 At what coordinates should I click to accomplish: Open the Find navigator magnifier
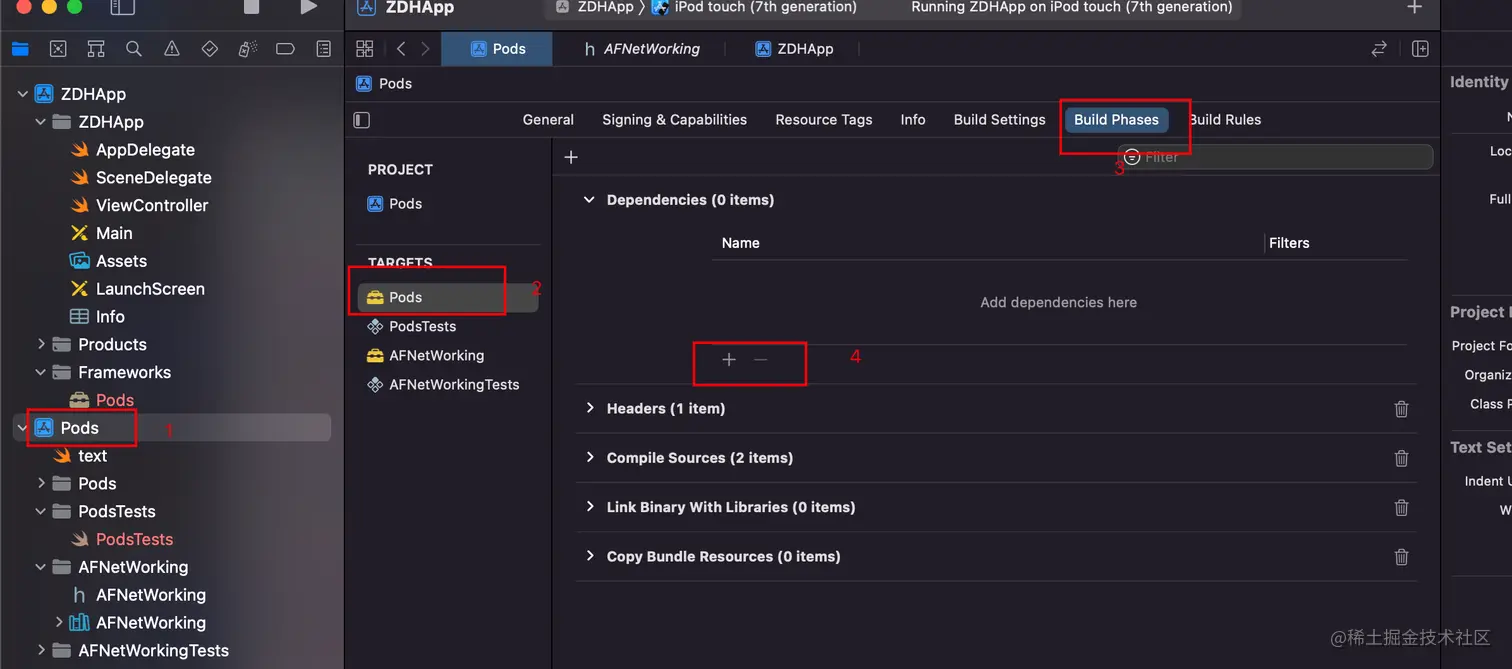click(134, 49)
